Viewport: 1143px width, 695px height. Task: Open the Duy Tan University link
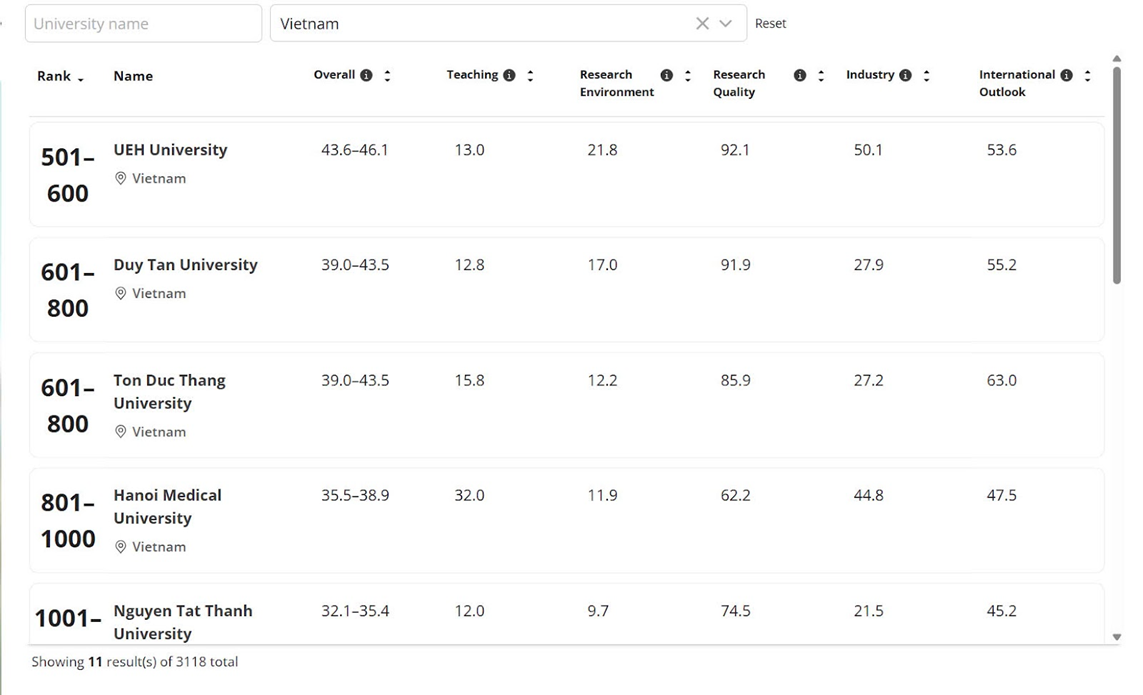[x=185, y=265]
